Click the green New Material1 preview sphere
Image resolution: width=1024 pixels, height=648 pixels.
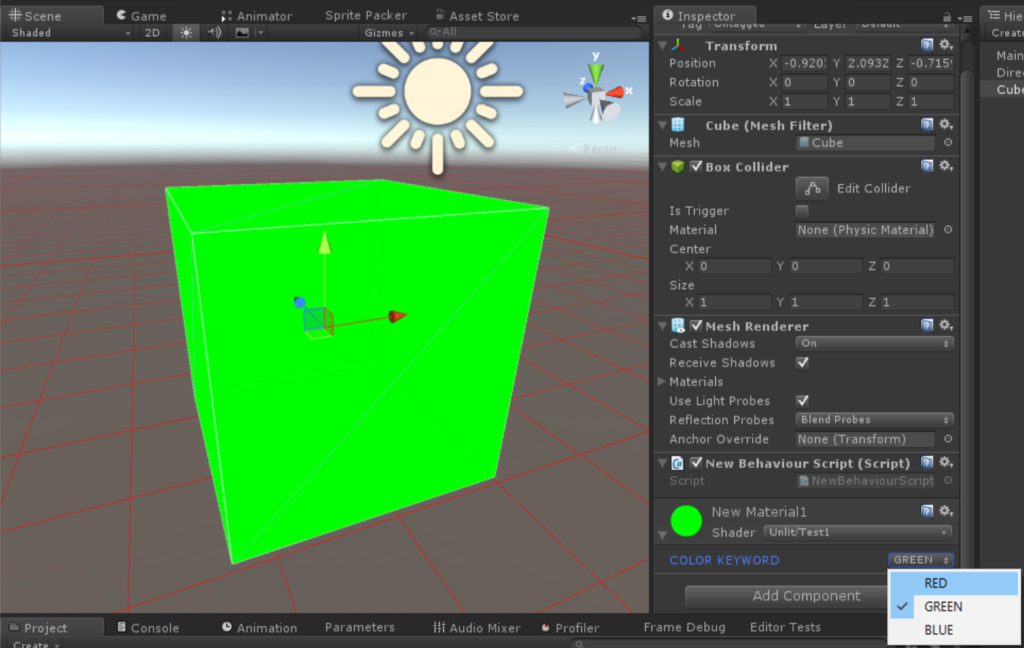pyautogui.click(x=686, y=521)
